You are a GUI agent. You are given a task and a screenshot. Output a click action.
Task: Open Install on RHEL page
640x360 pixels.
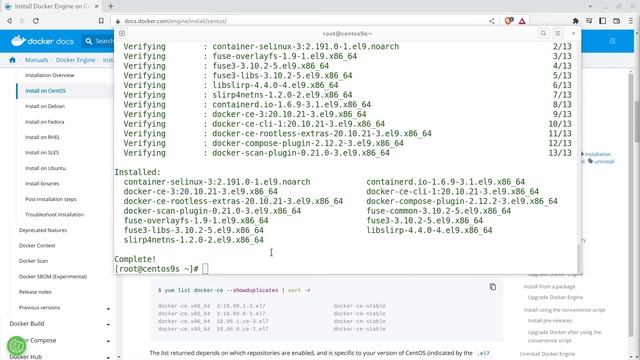(x=42, y=137)
